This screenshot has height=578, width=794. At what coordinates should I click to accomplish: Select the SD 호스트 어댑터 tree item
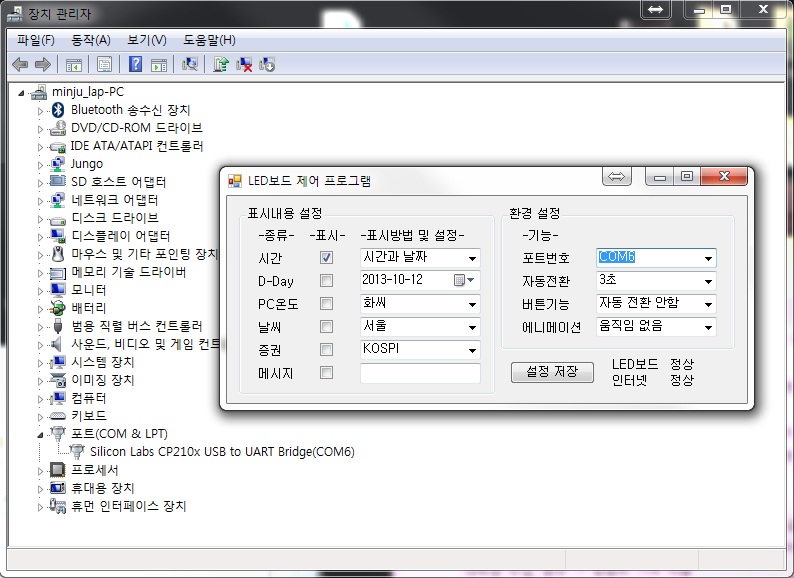coord(118,182)
